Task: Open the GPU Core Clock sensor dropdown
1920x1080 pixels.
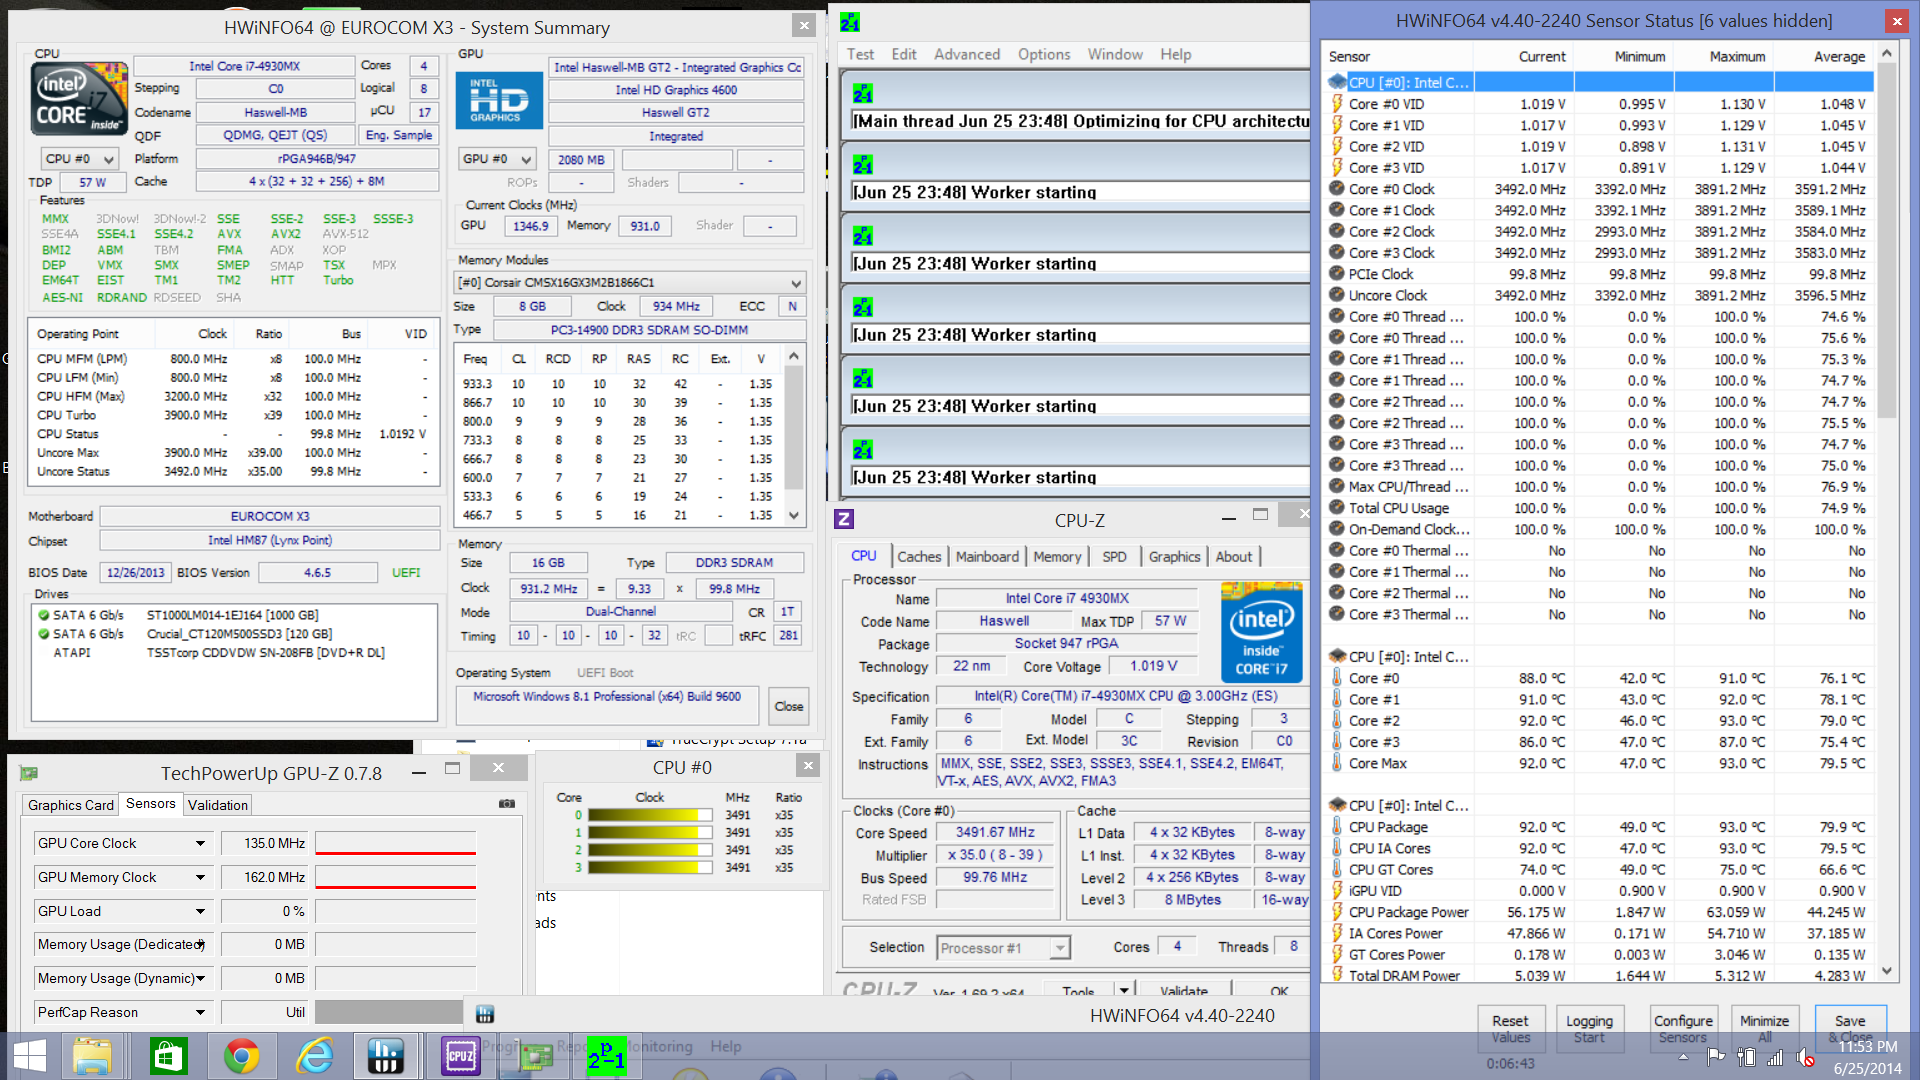Action: pos(200,843)
